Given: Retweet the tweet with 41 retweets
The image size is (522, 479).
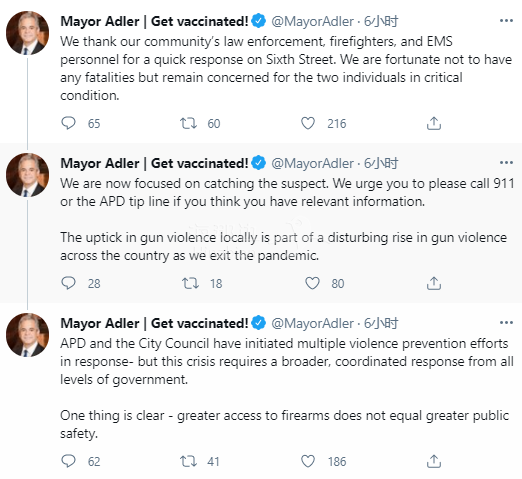Looking at the screenshot, I should (188, 461).
